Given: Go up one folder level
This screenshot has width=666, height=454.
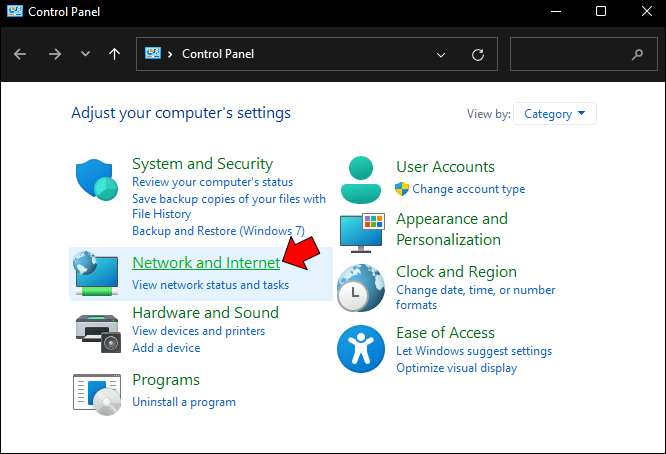Looking at the screenshot, I should point(114,54).
